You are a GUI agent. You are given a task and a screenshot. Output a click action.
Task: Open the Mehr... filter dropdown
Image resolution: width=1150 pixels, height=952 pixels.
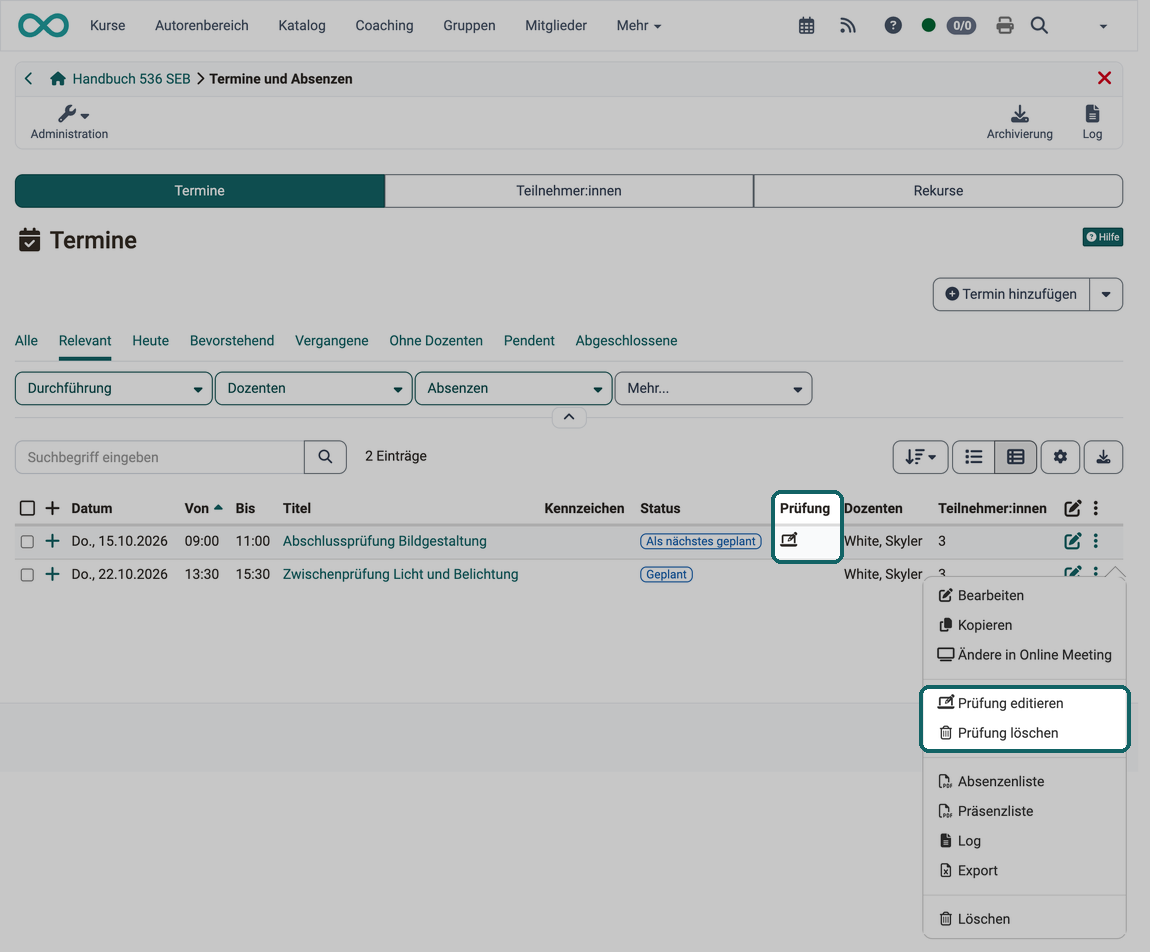pyautogui.click(x=713, y=388)
